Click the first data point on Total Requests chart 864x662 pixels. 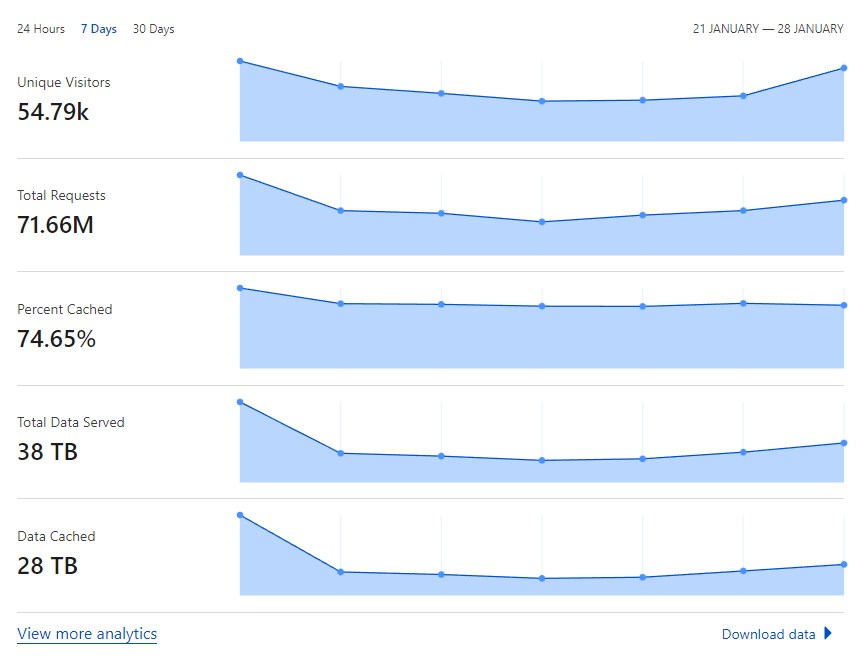(x=240, y=175)
